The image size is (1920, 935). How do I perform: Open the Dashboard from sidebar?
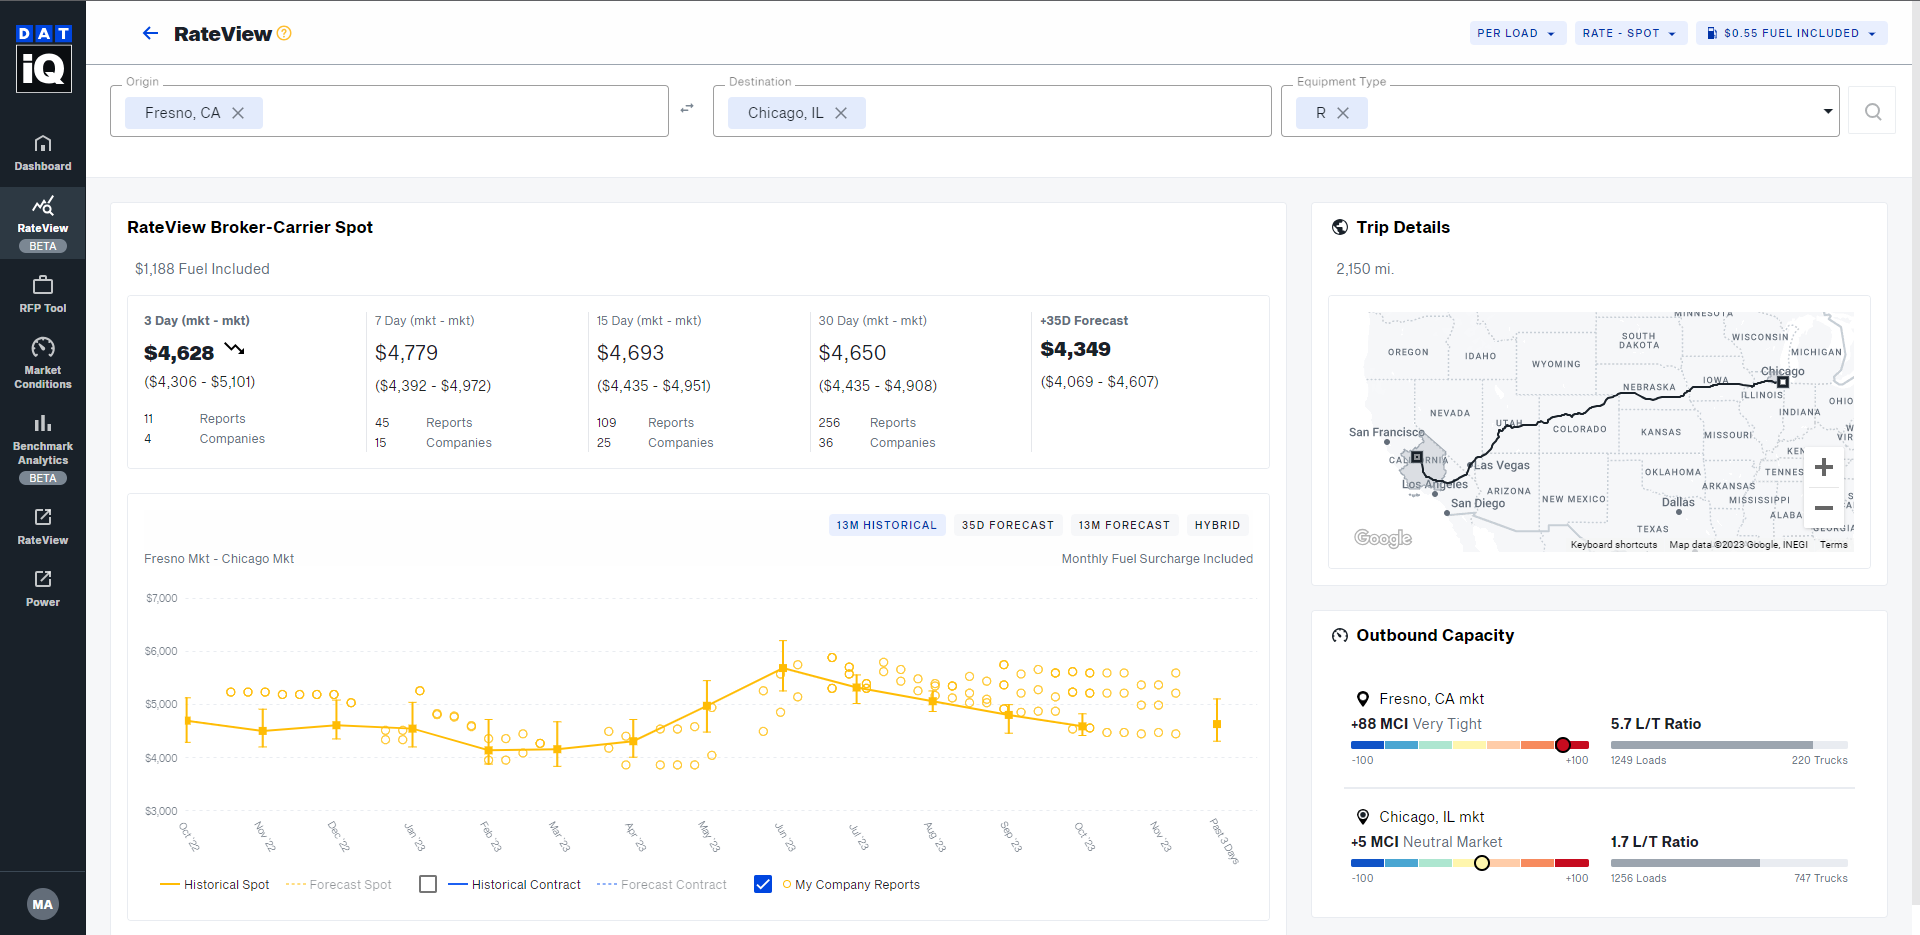[x=42, y=153]
